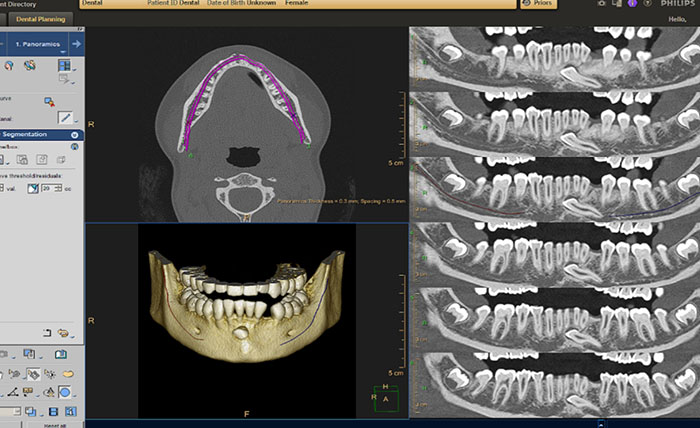
Task: Select the highlighted tag diamond tool
Action: [33, 374]
